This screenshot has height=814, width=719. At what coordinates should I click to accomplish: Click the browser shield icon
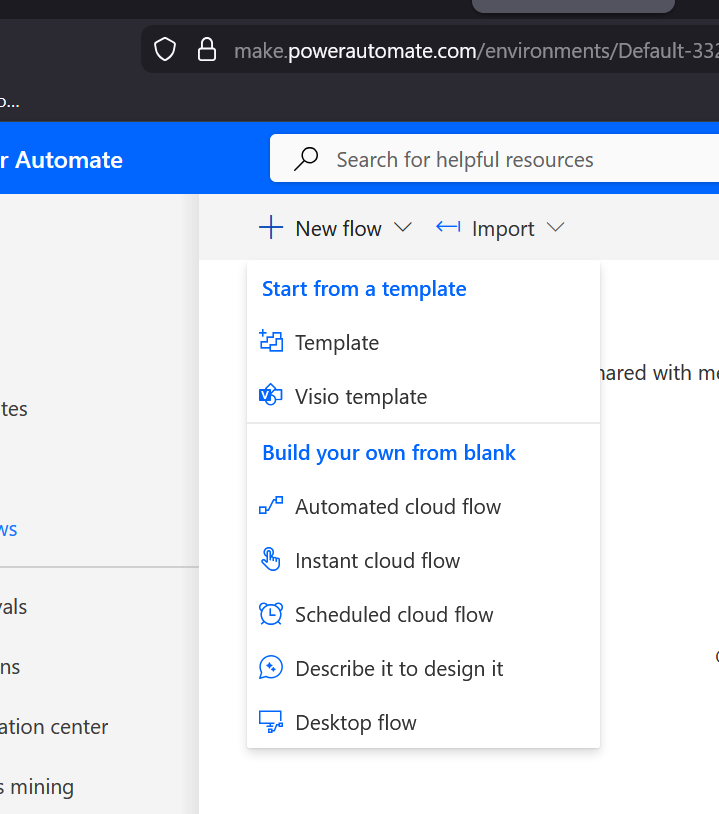(165, 50)
